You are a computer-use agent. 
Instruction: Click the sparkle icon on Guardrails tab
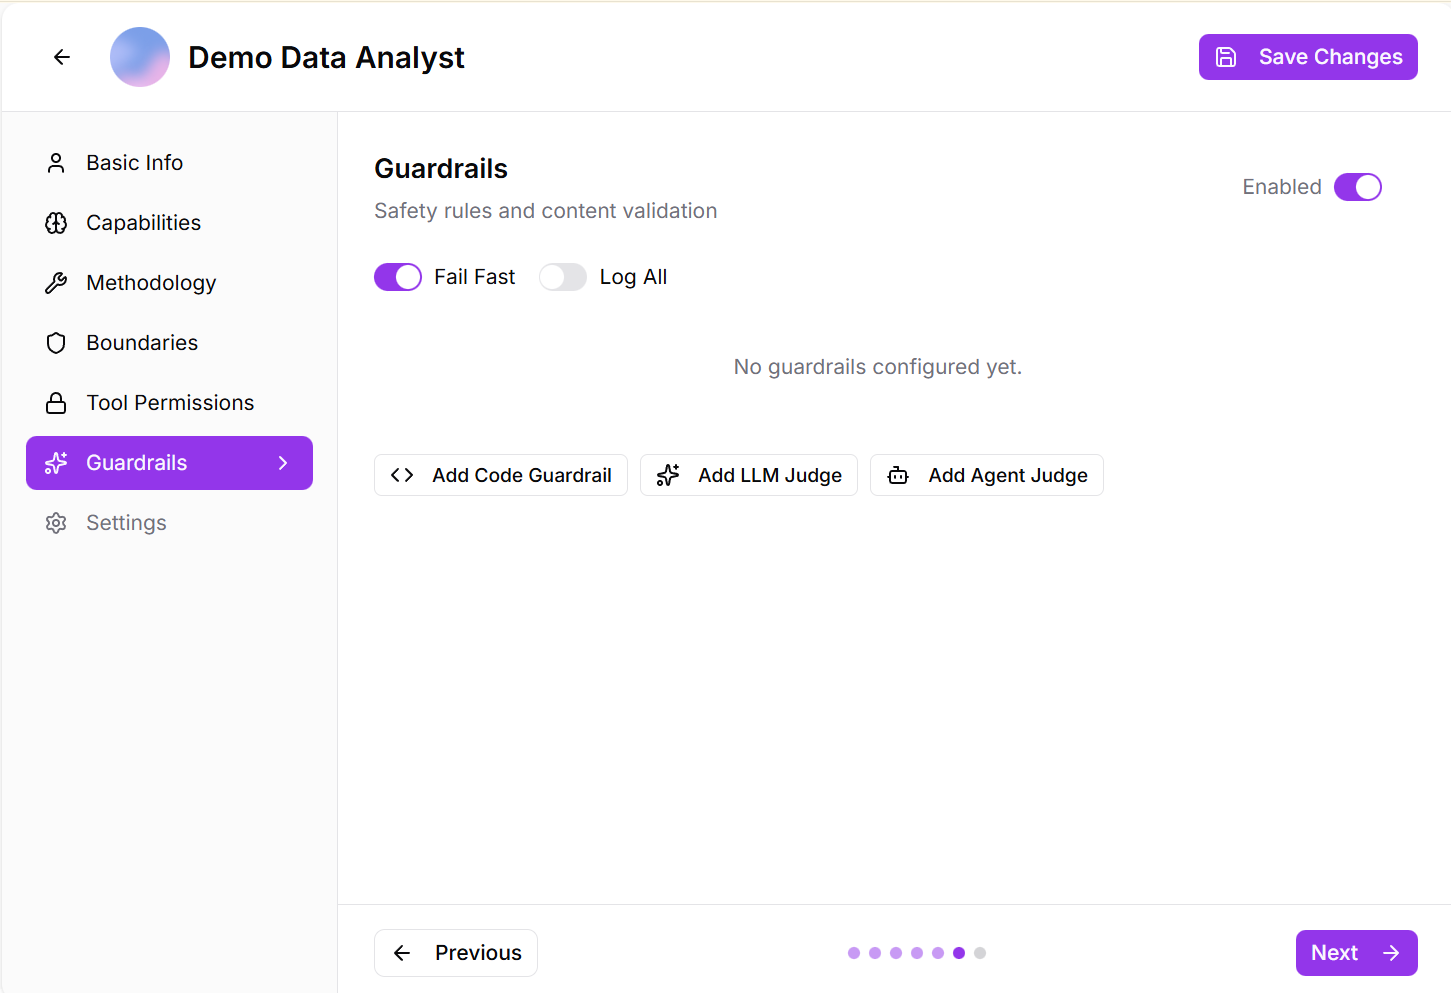[56, 463]
